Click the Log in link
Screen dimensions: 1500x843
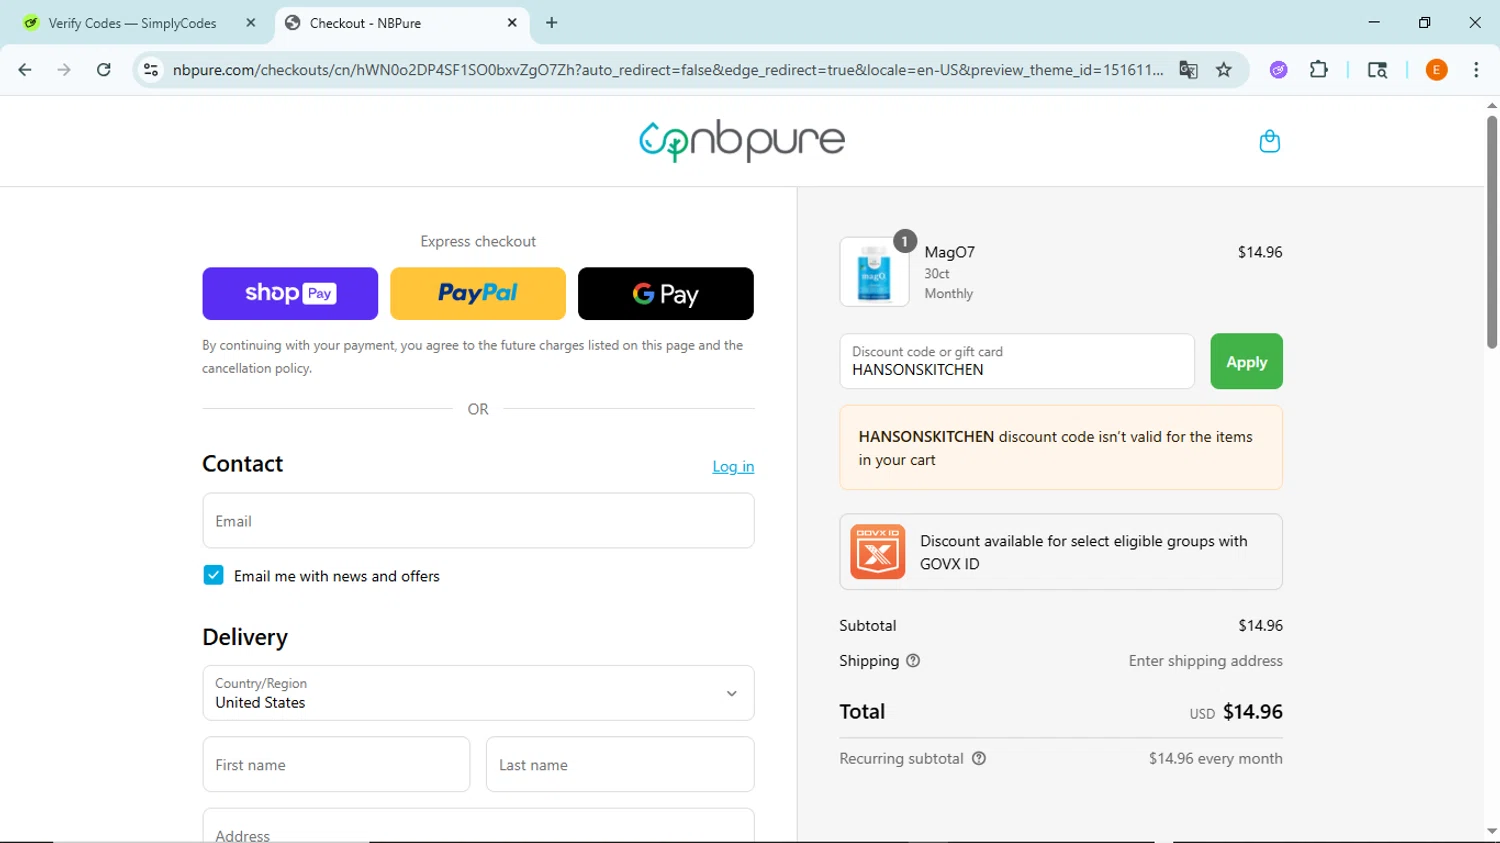coord(733,467)
